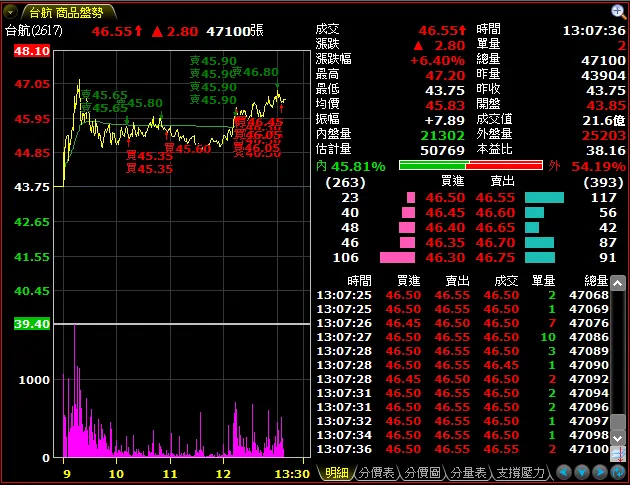Image resolution: width=630 pixels, height=485 pixels.
Task: Select the tick row at 13:07:26
Action: pos(462,323)
